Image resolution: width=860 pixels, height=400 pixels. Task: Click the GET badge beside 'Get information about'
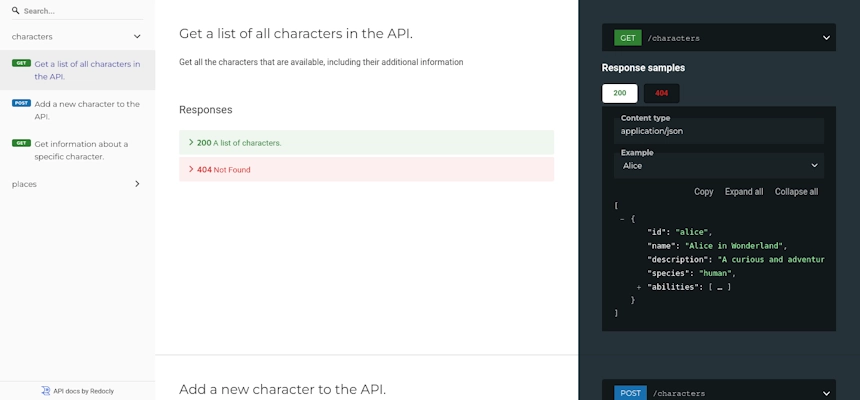[21, 143]
